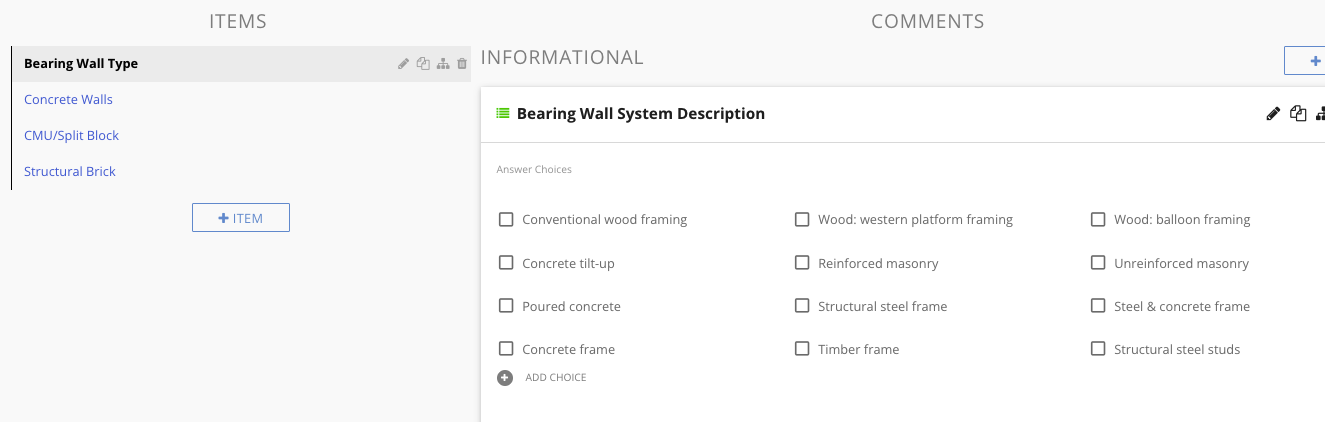Viewport: 1325px width, 422px height.
Task: Add new informational comment with plus button
Action: tap(1305, 61)
